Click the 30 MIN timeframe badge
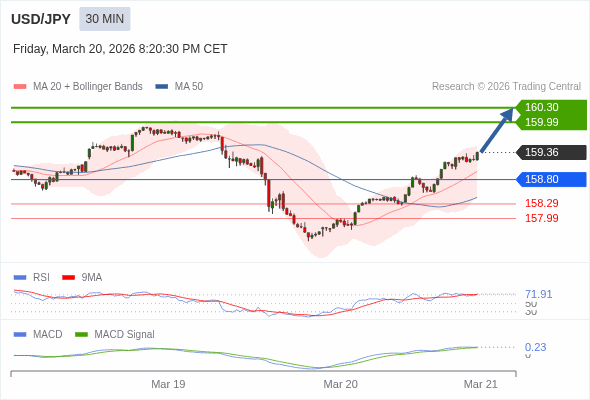This screenshot has width=590, height=400. tap(105, 19)
